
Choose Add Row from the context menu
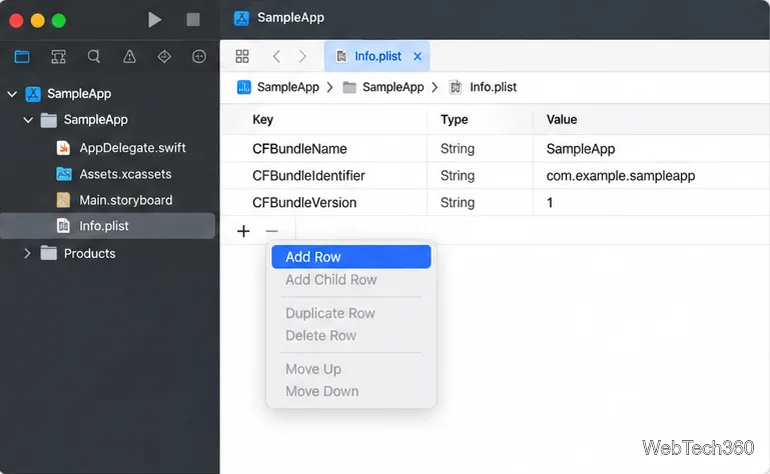351,257
